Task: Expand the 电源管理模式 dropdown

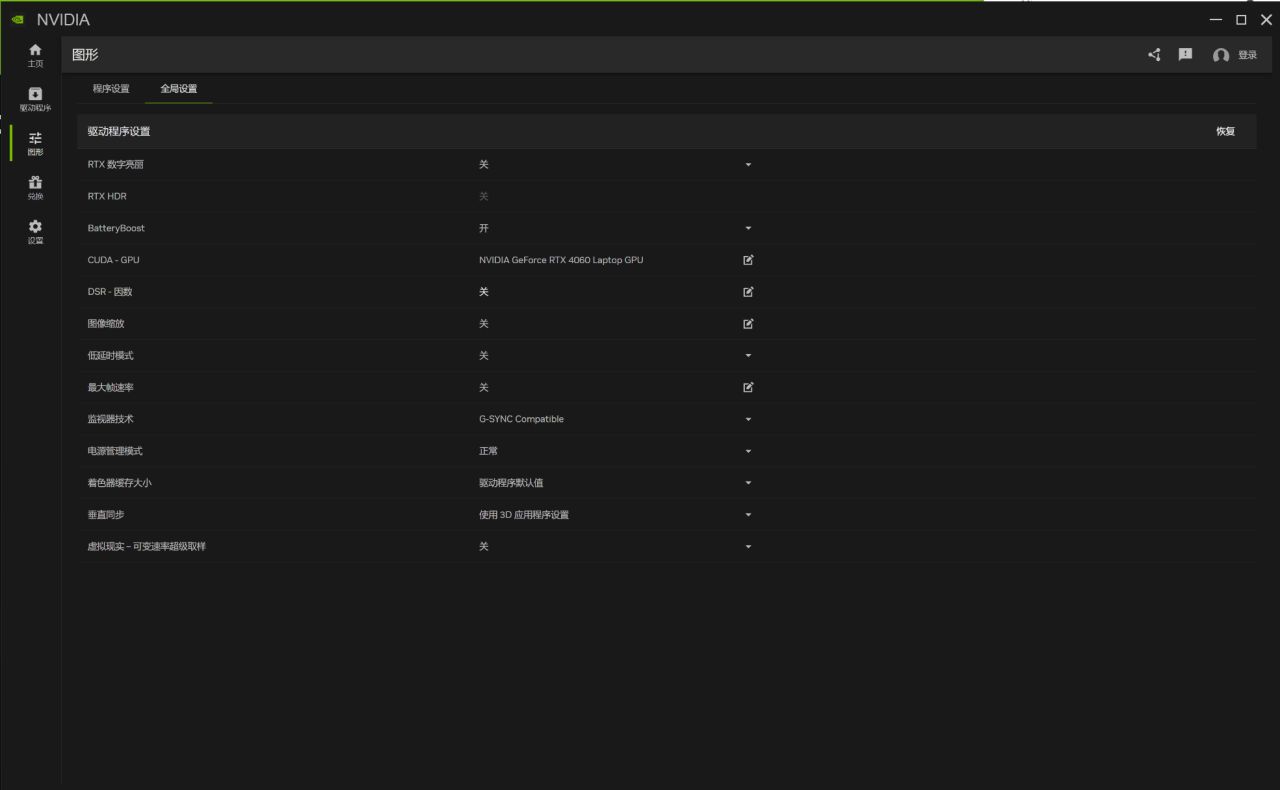Action: pos(748,451)
